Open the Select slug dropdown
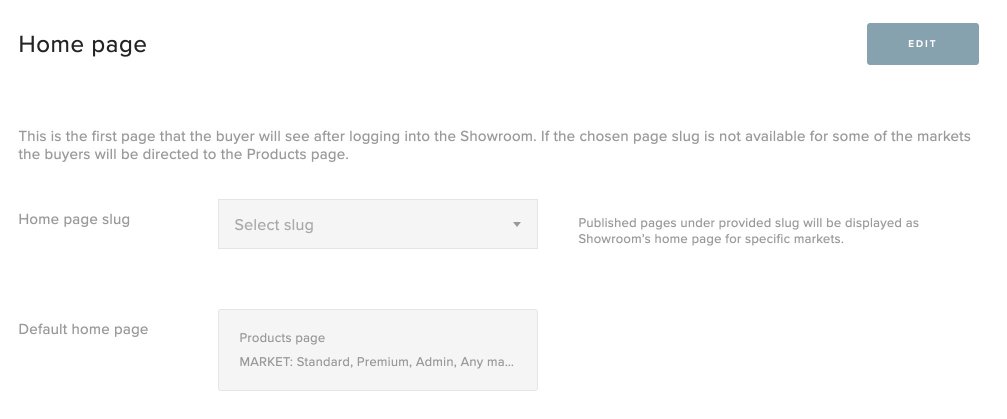This screenshot has height=419, width=1007. point(377,225)
